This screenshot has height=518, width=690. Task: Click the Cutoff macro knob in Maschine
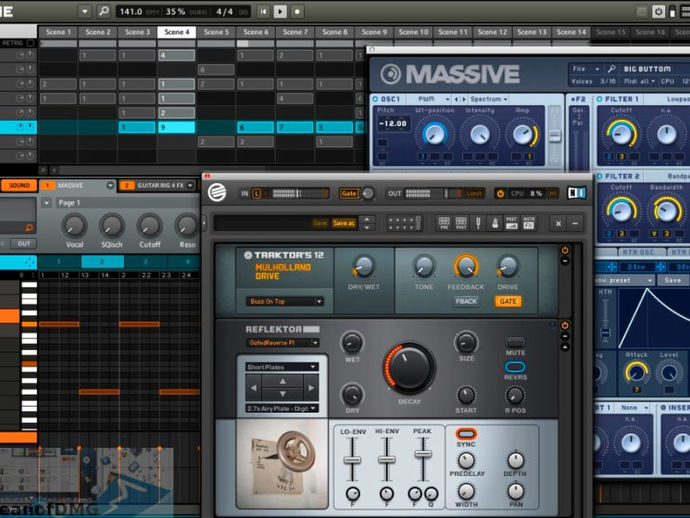click(150, 226)
